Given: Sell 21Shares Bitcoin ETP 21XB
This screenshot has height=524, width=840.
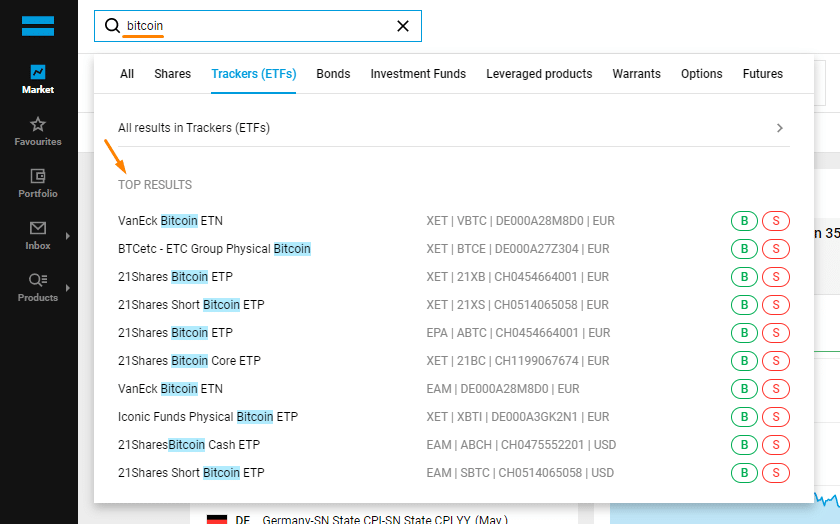Looking at the screenshot, I should [776, 276].
